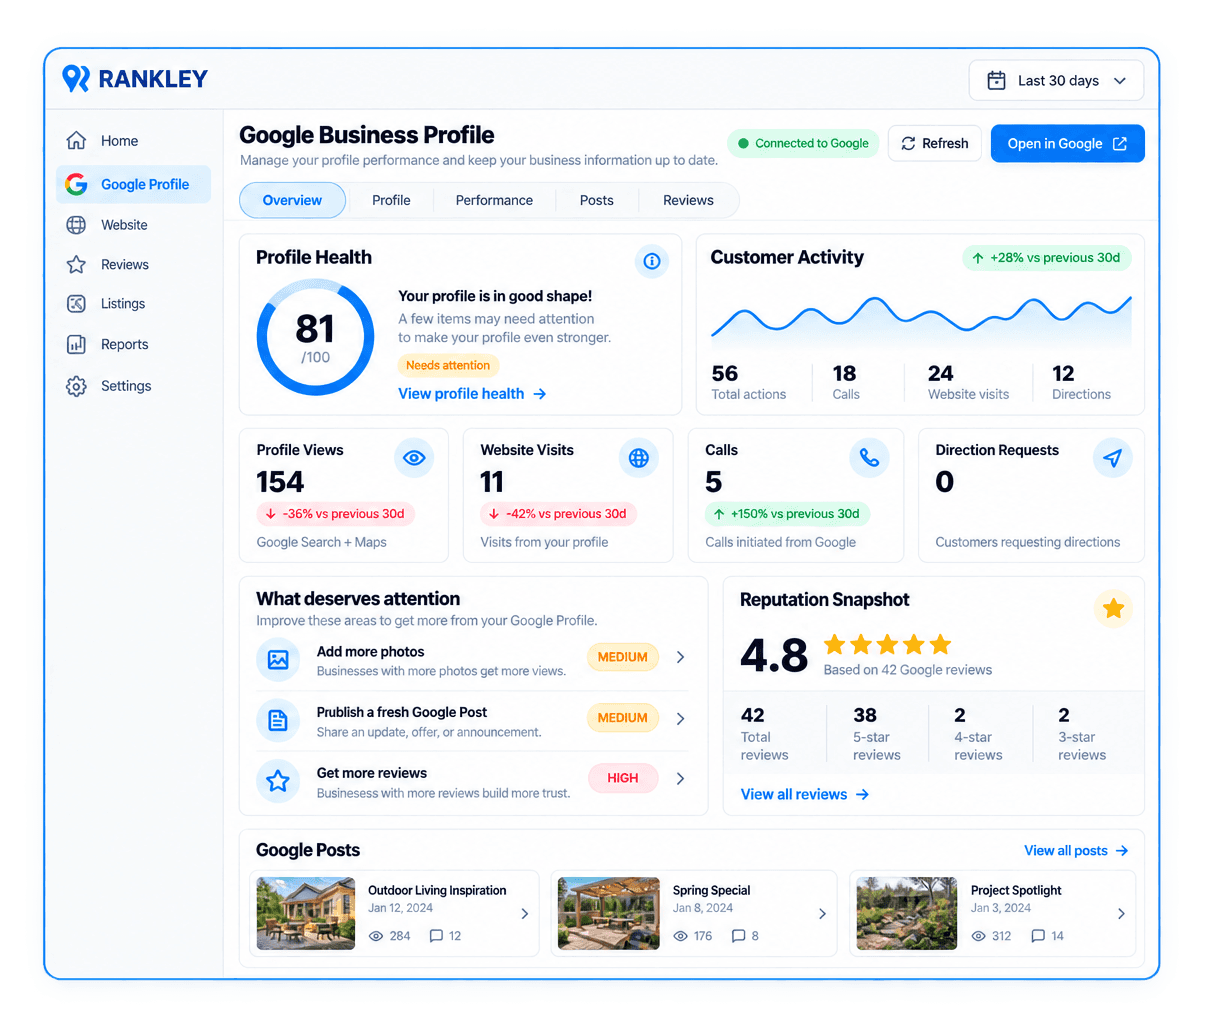
Task: Click the 81/100 profile health progress ring
Action: [x=315, y=338]
